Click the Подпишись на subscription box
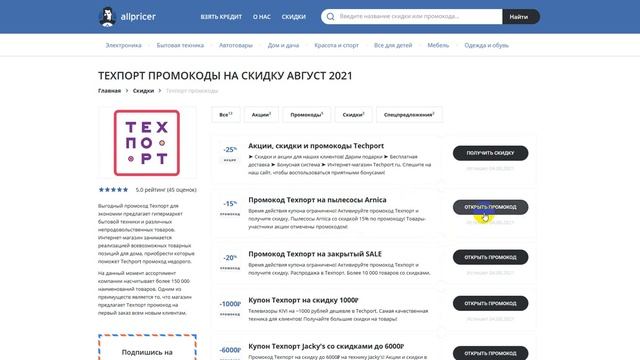Viewport: 640px width, 360px height. point(147,347)
